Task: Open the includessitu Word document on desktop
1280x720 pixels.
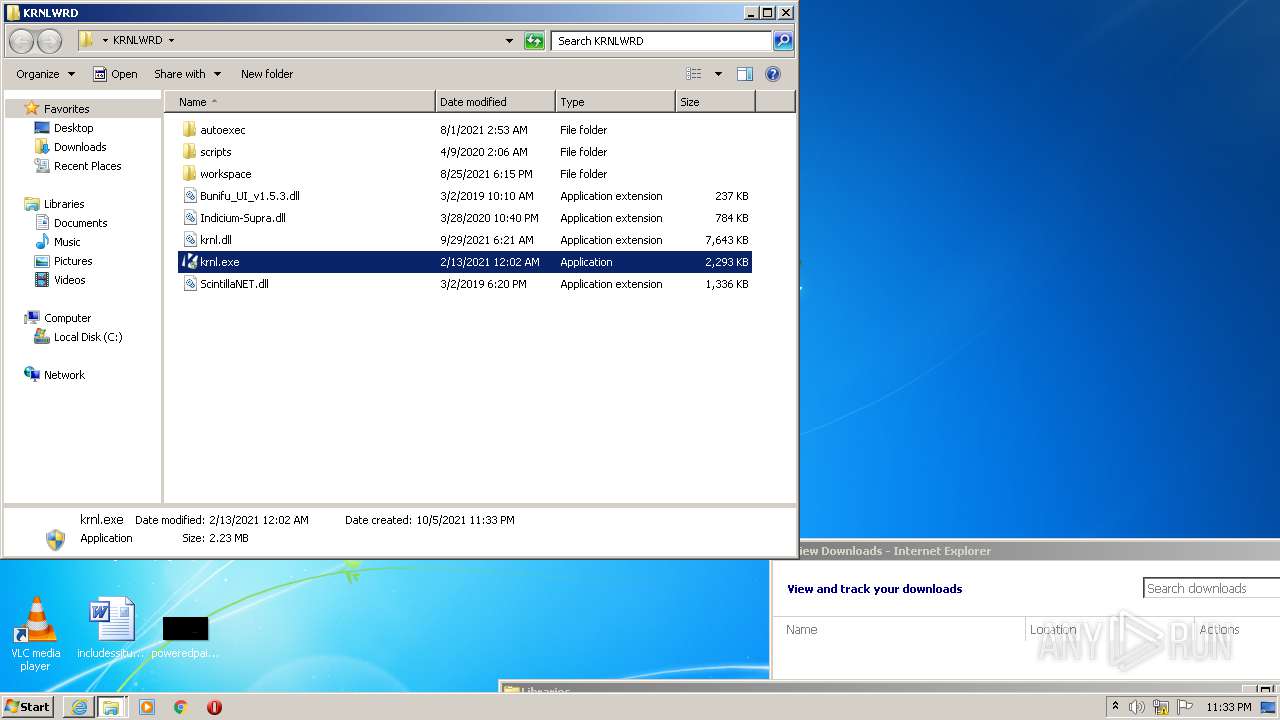Action: (x=110, y=629)
